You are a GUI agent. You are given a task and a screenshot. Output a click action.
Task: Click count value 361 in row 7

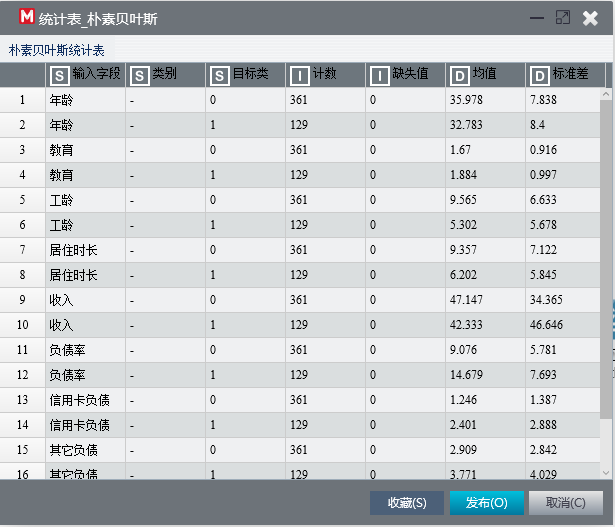point(299,250)
